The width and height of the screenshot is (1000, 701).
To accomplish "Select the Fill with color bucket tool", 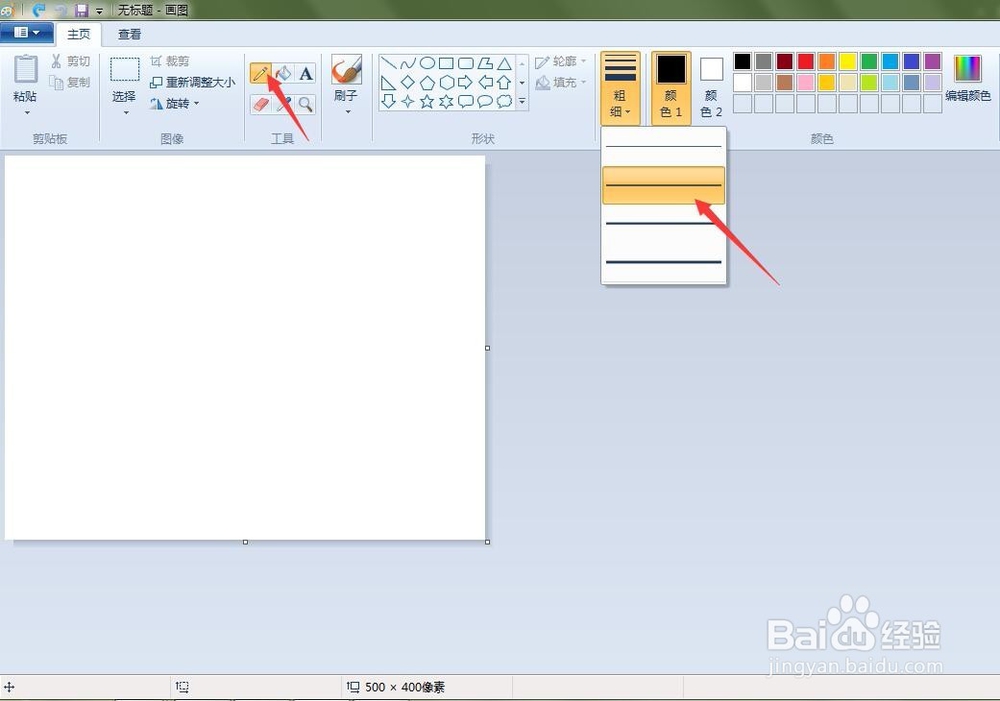I will click(x=284, y=74).
